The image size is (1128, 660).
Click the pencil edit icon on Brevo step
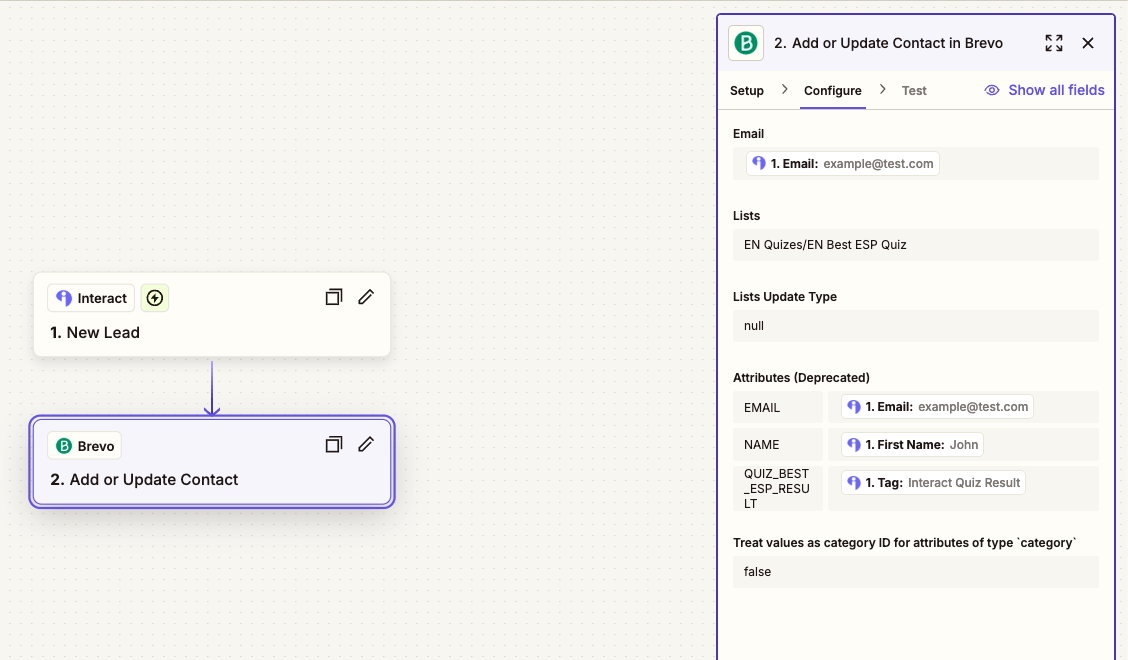[x=365, y=444]
